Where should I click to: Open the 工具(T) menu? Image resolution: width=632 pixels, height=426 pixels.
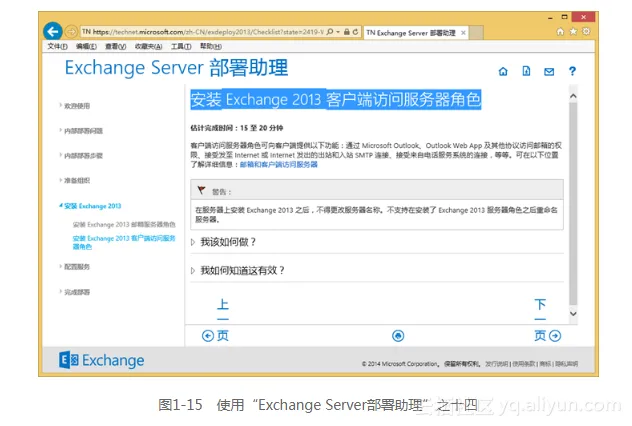181,46
